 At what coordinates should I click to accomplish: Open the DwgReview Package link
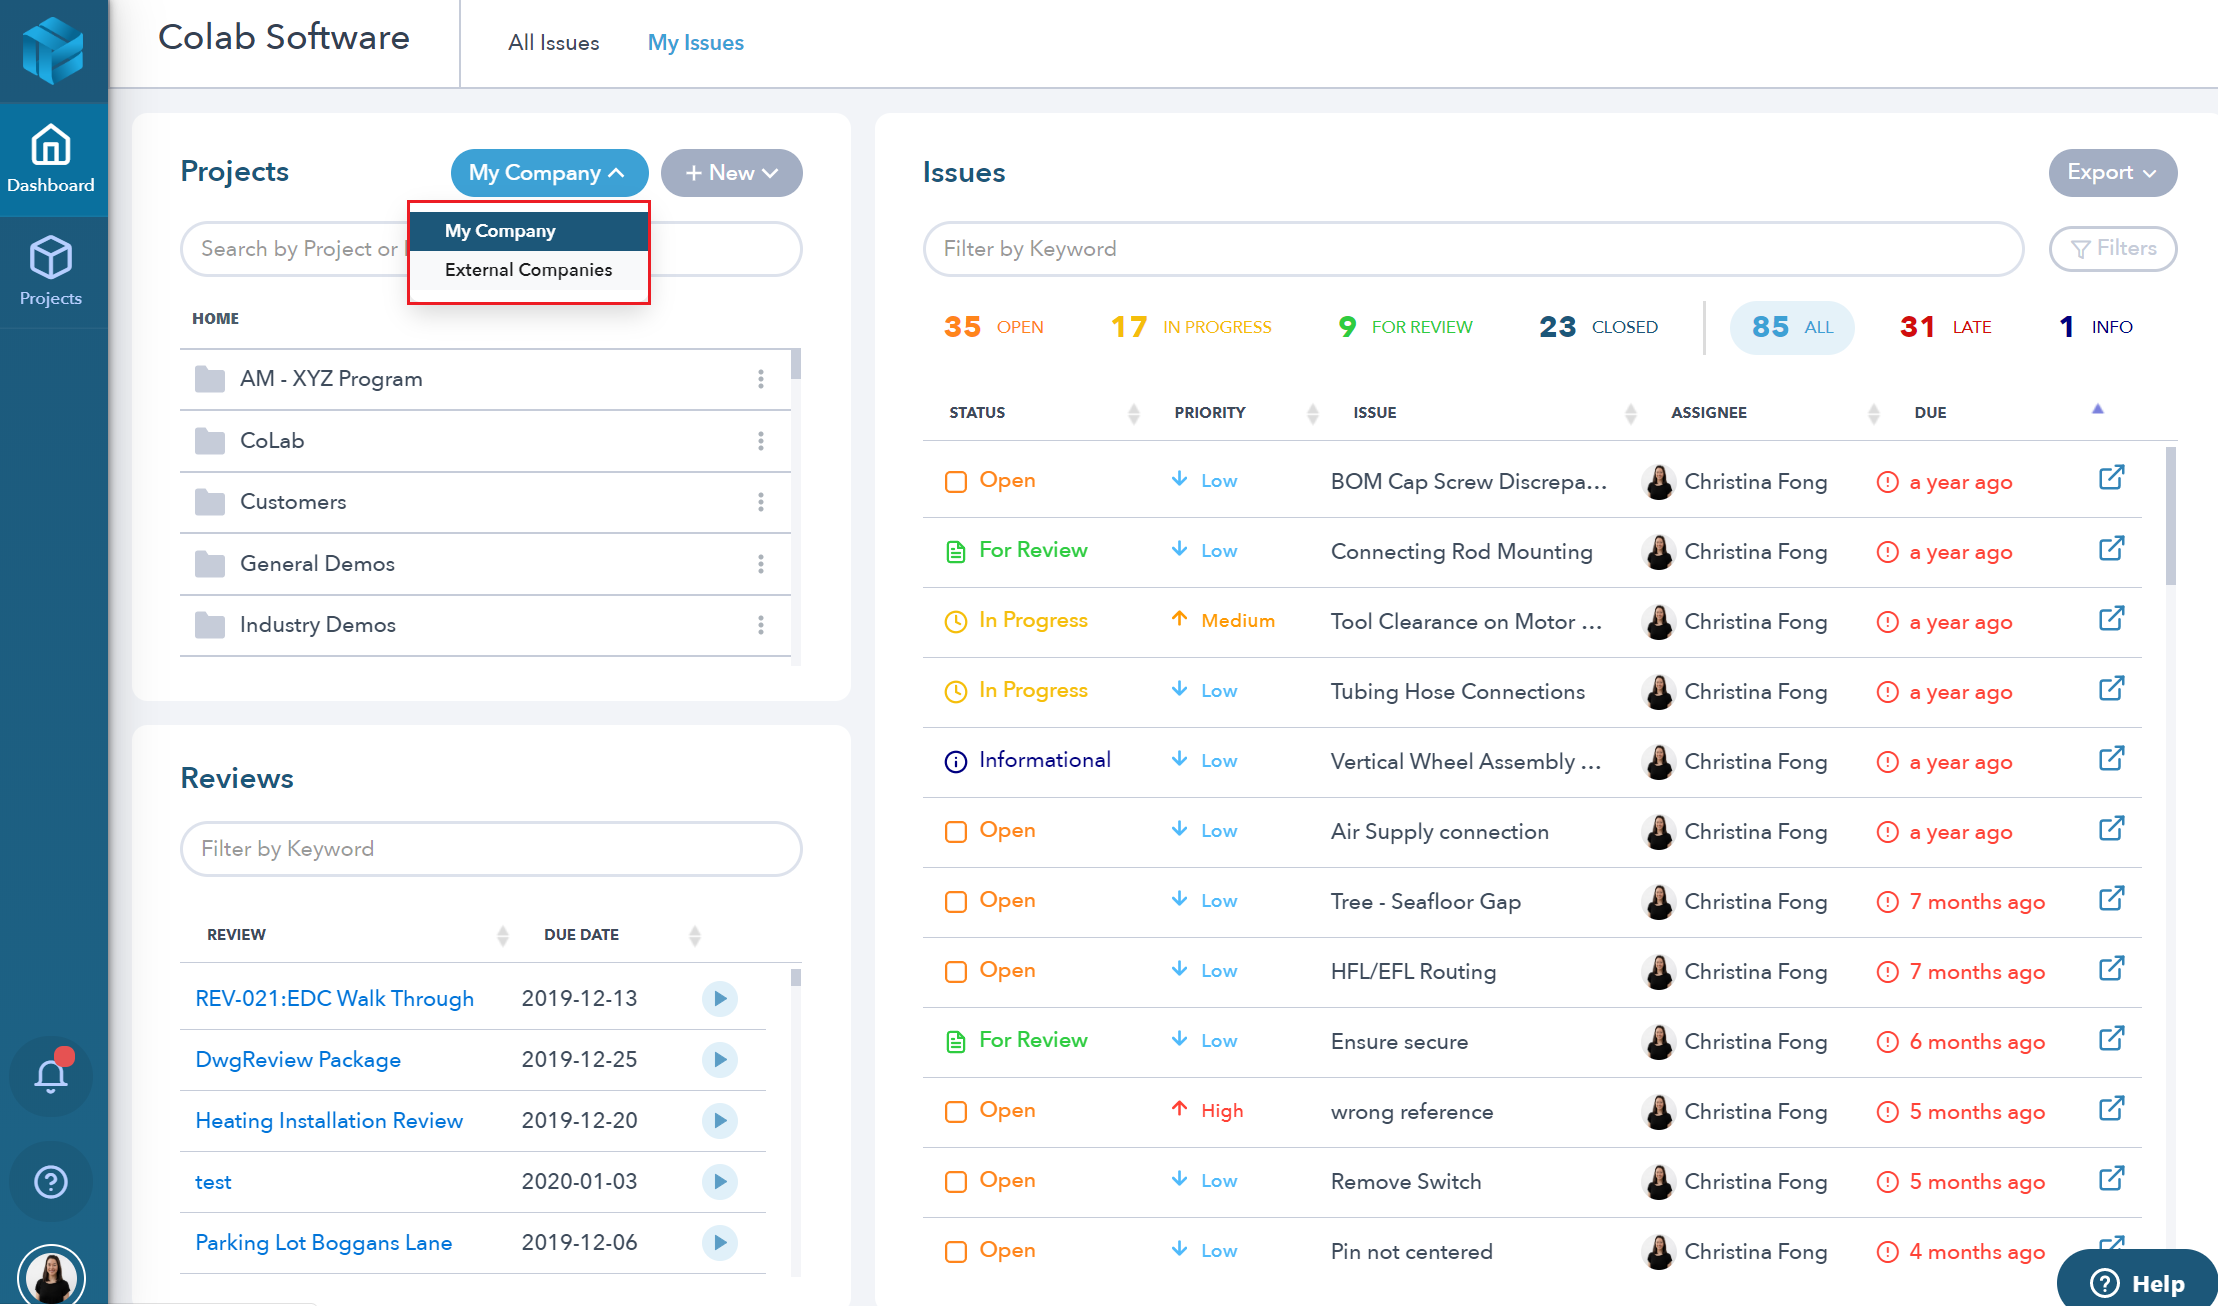(298, 1059)
